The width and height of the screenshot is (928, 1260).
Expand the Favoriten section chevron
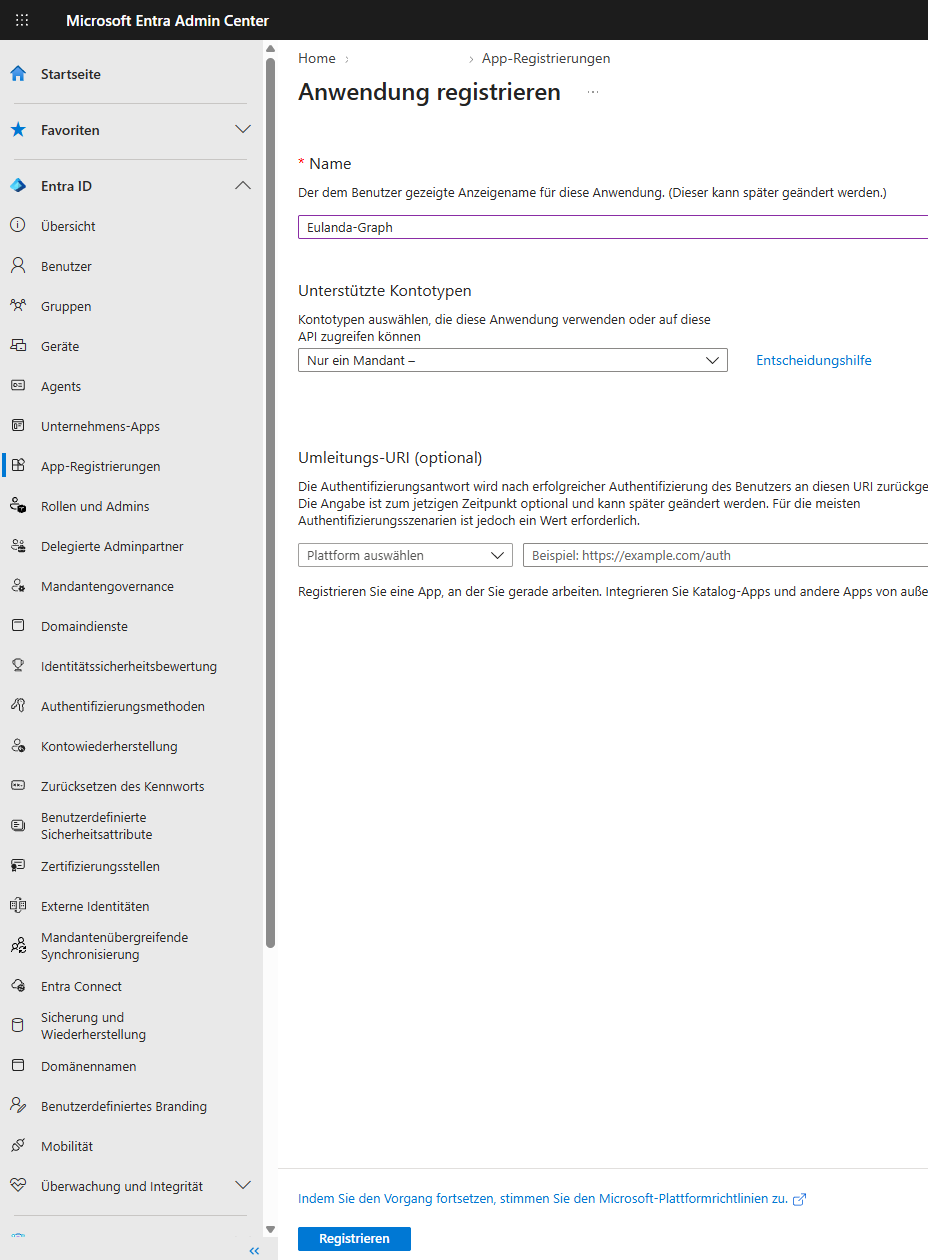click(x=242, y=130)
